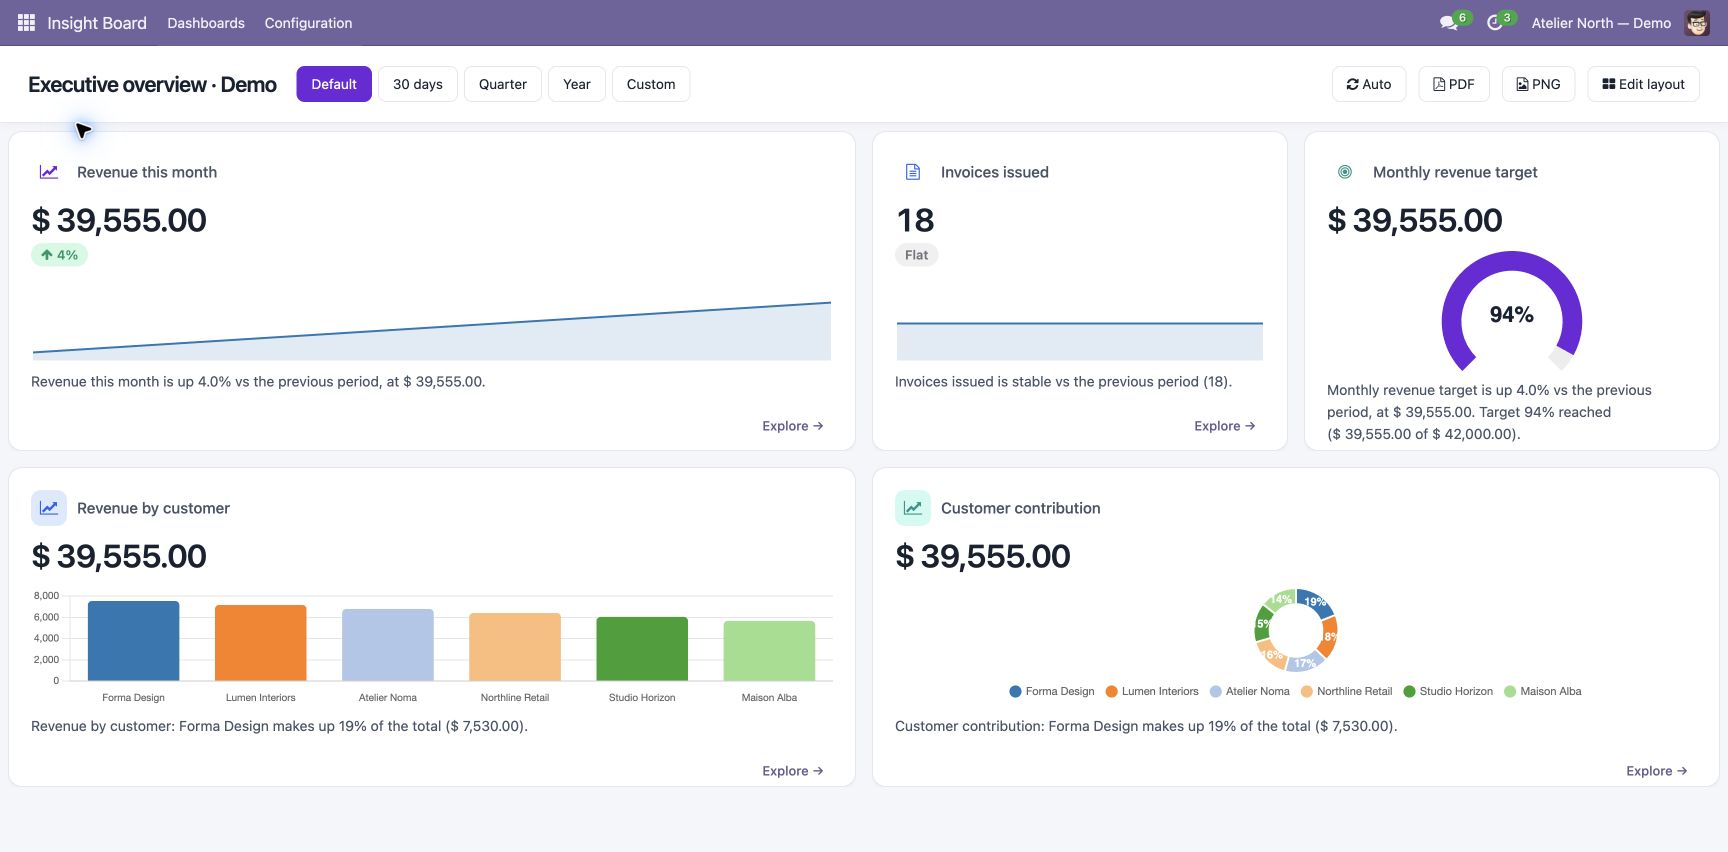This screenshot has height=852, width=1728.
Task: Toggle Northline Retail in donut legend
Action: 1346,691
